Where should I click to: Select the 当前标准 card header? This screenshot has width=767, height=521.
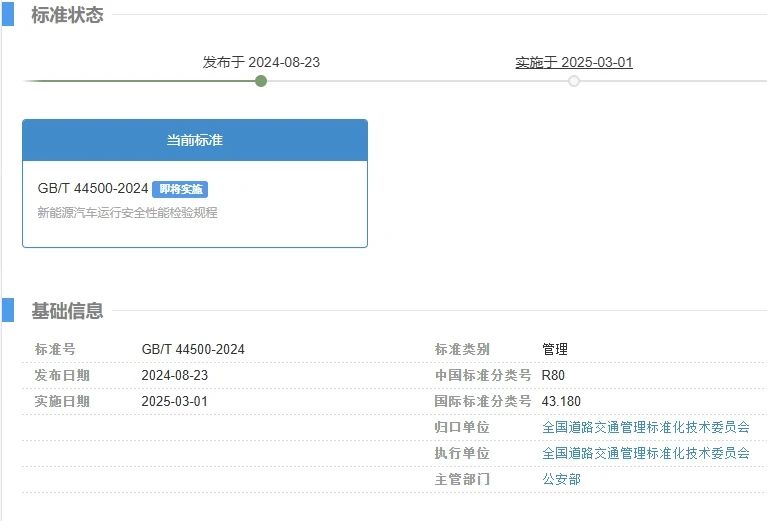(195, 140)
